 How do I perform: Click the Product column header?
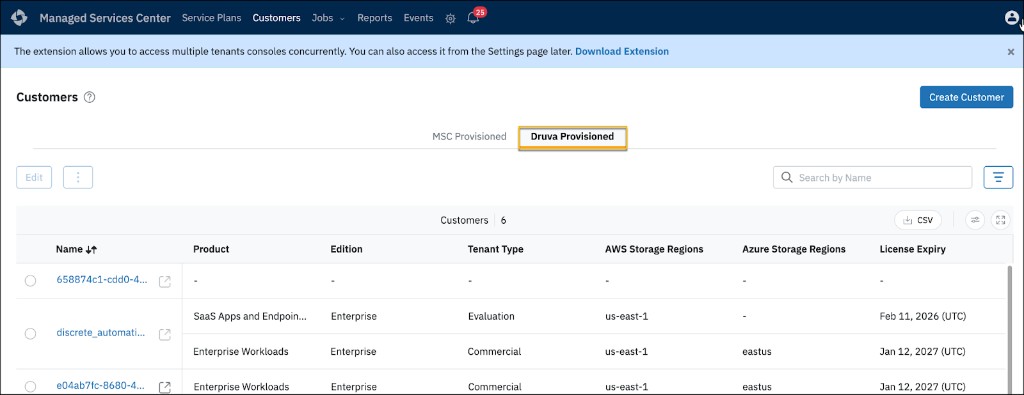(211, 249)
